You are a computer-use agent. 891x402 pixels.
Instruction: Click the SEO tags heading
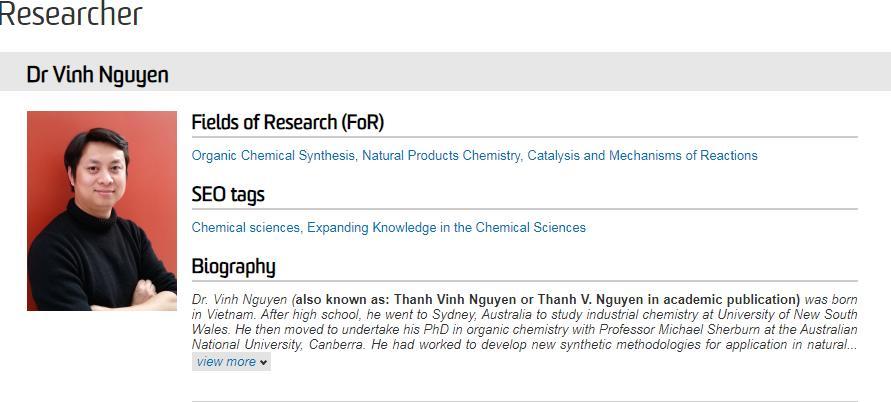click(x=228, y=194)
